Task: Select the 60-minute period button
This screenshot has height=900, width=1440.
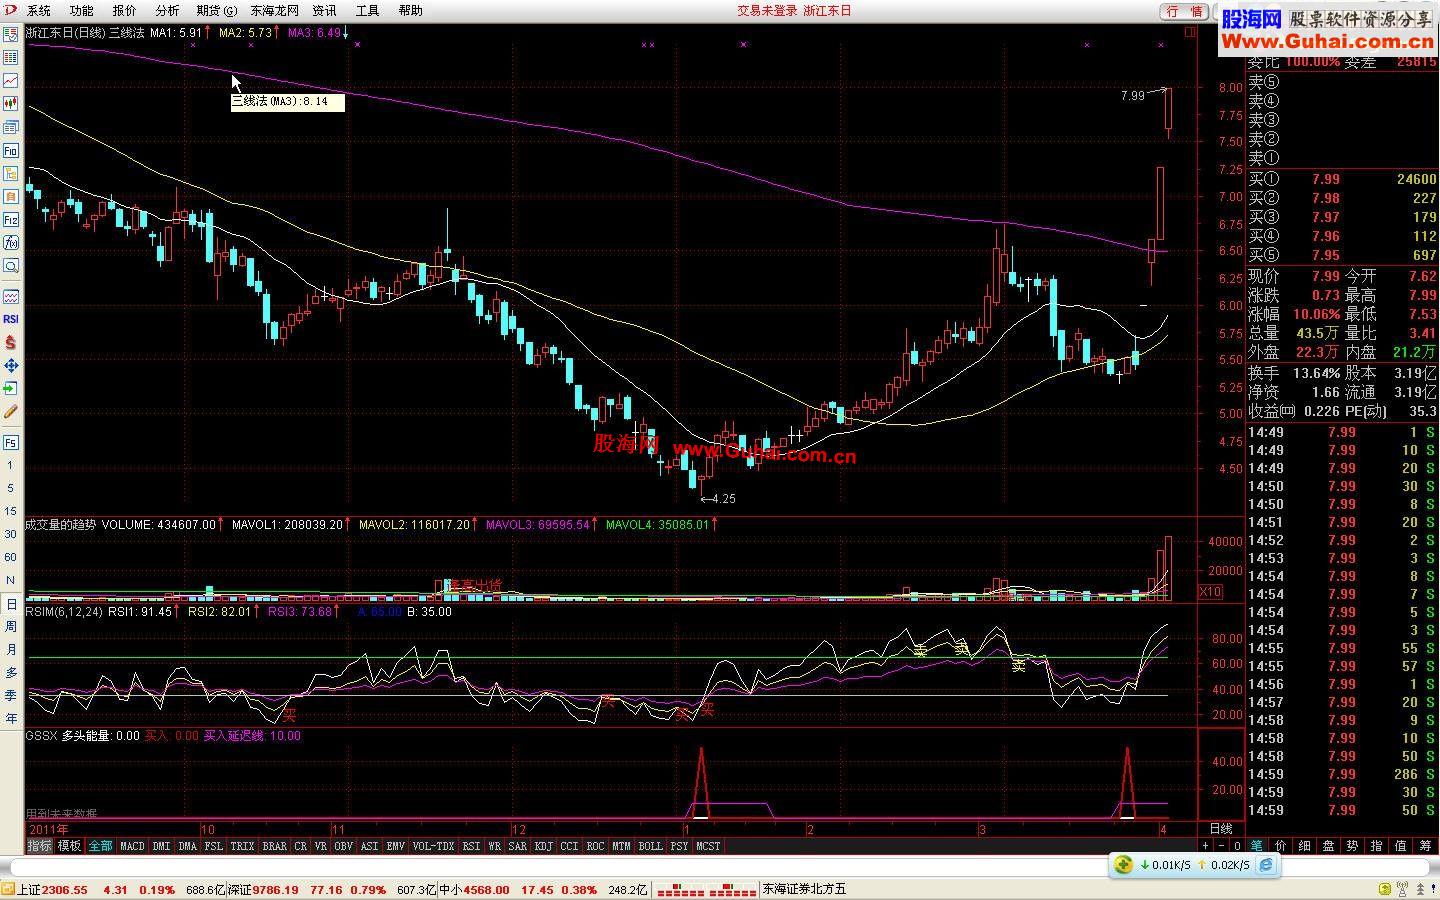Action: pos(11,557)
